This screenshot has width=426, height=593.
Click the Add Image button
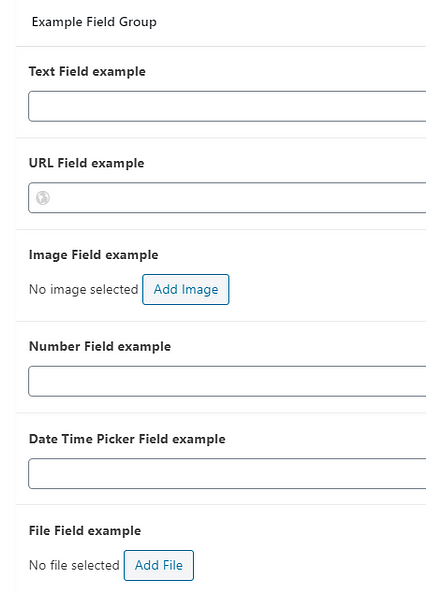coord(186,290)
